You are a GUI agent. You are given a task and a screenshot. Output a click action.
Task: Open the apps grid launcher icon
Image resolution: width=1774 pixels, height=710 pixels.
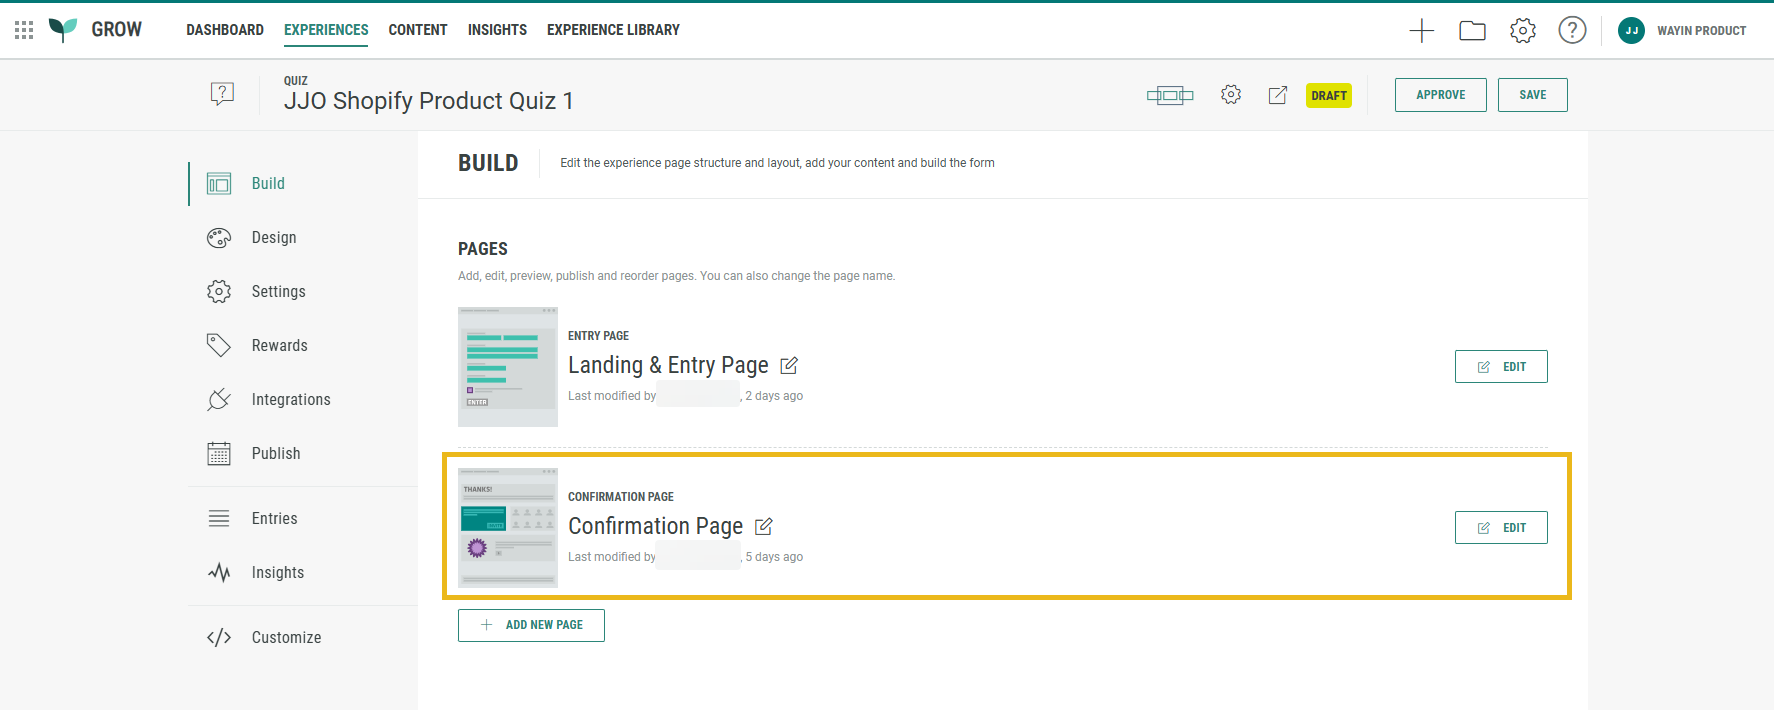tap(24, 30)
